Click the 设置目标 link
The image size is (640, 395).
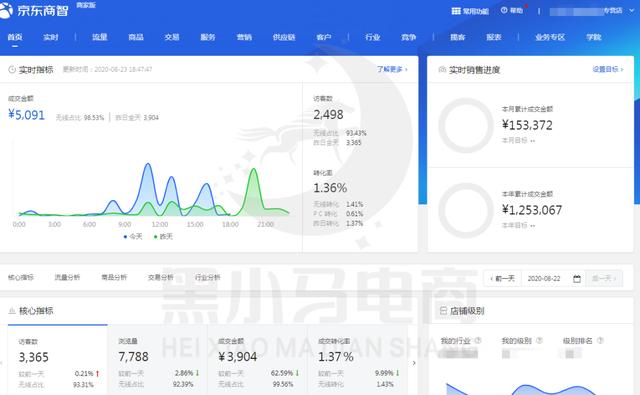click(608, 69)
